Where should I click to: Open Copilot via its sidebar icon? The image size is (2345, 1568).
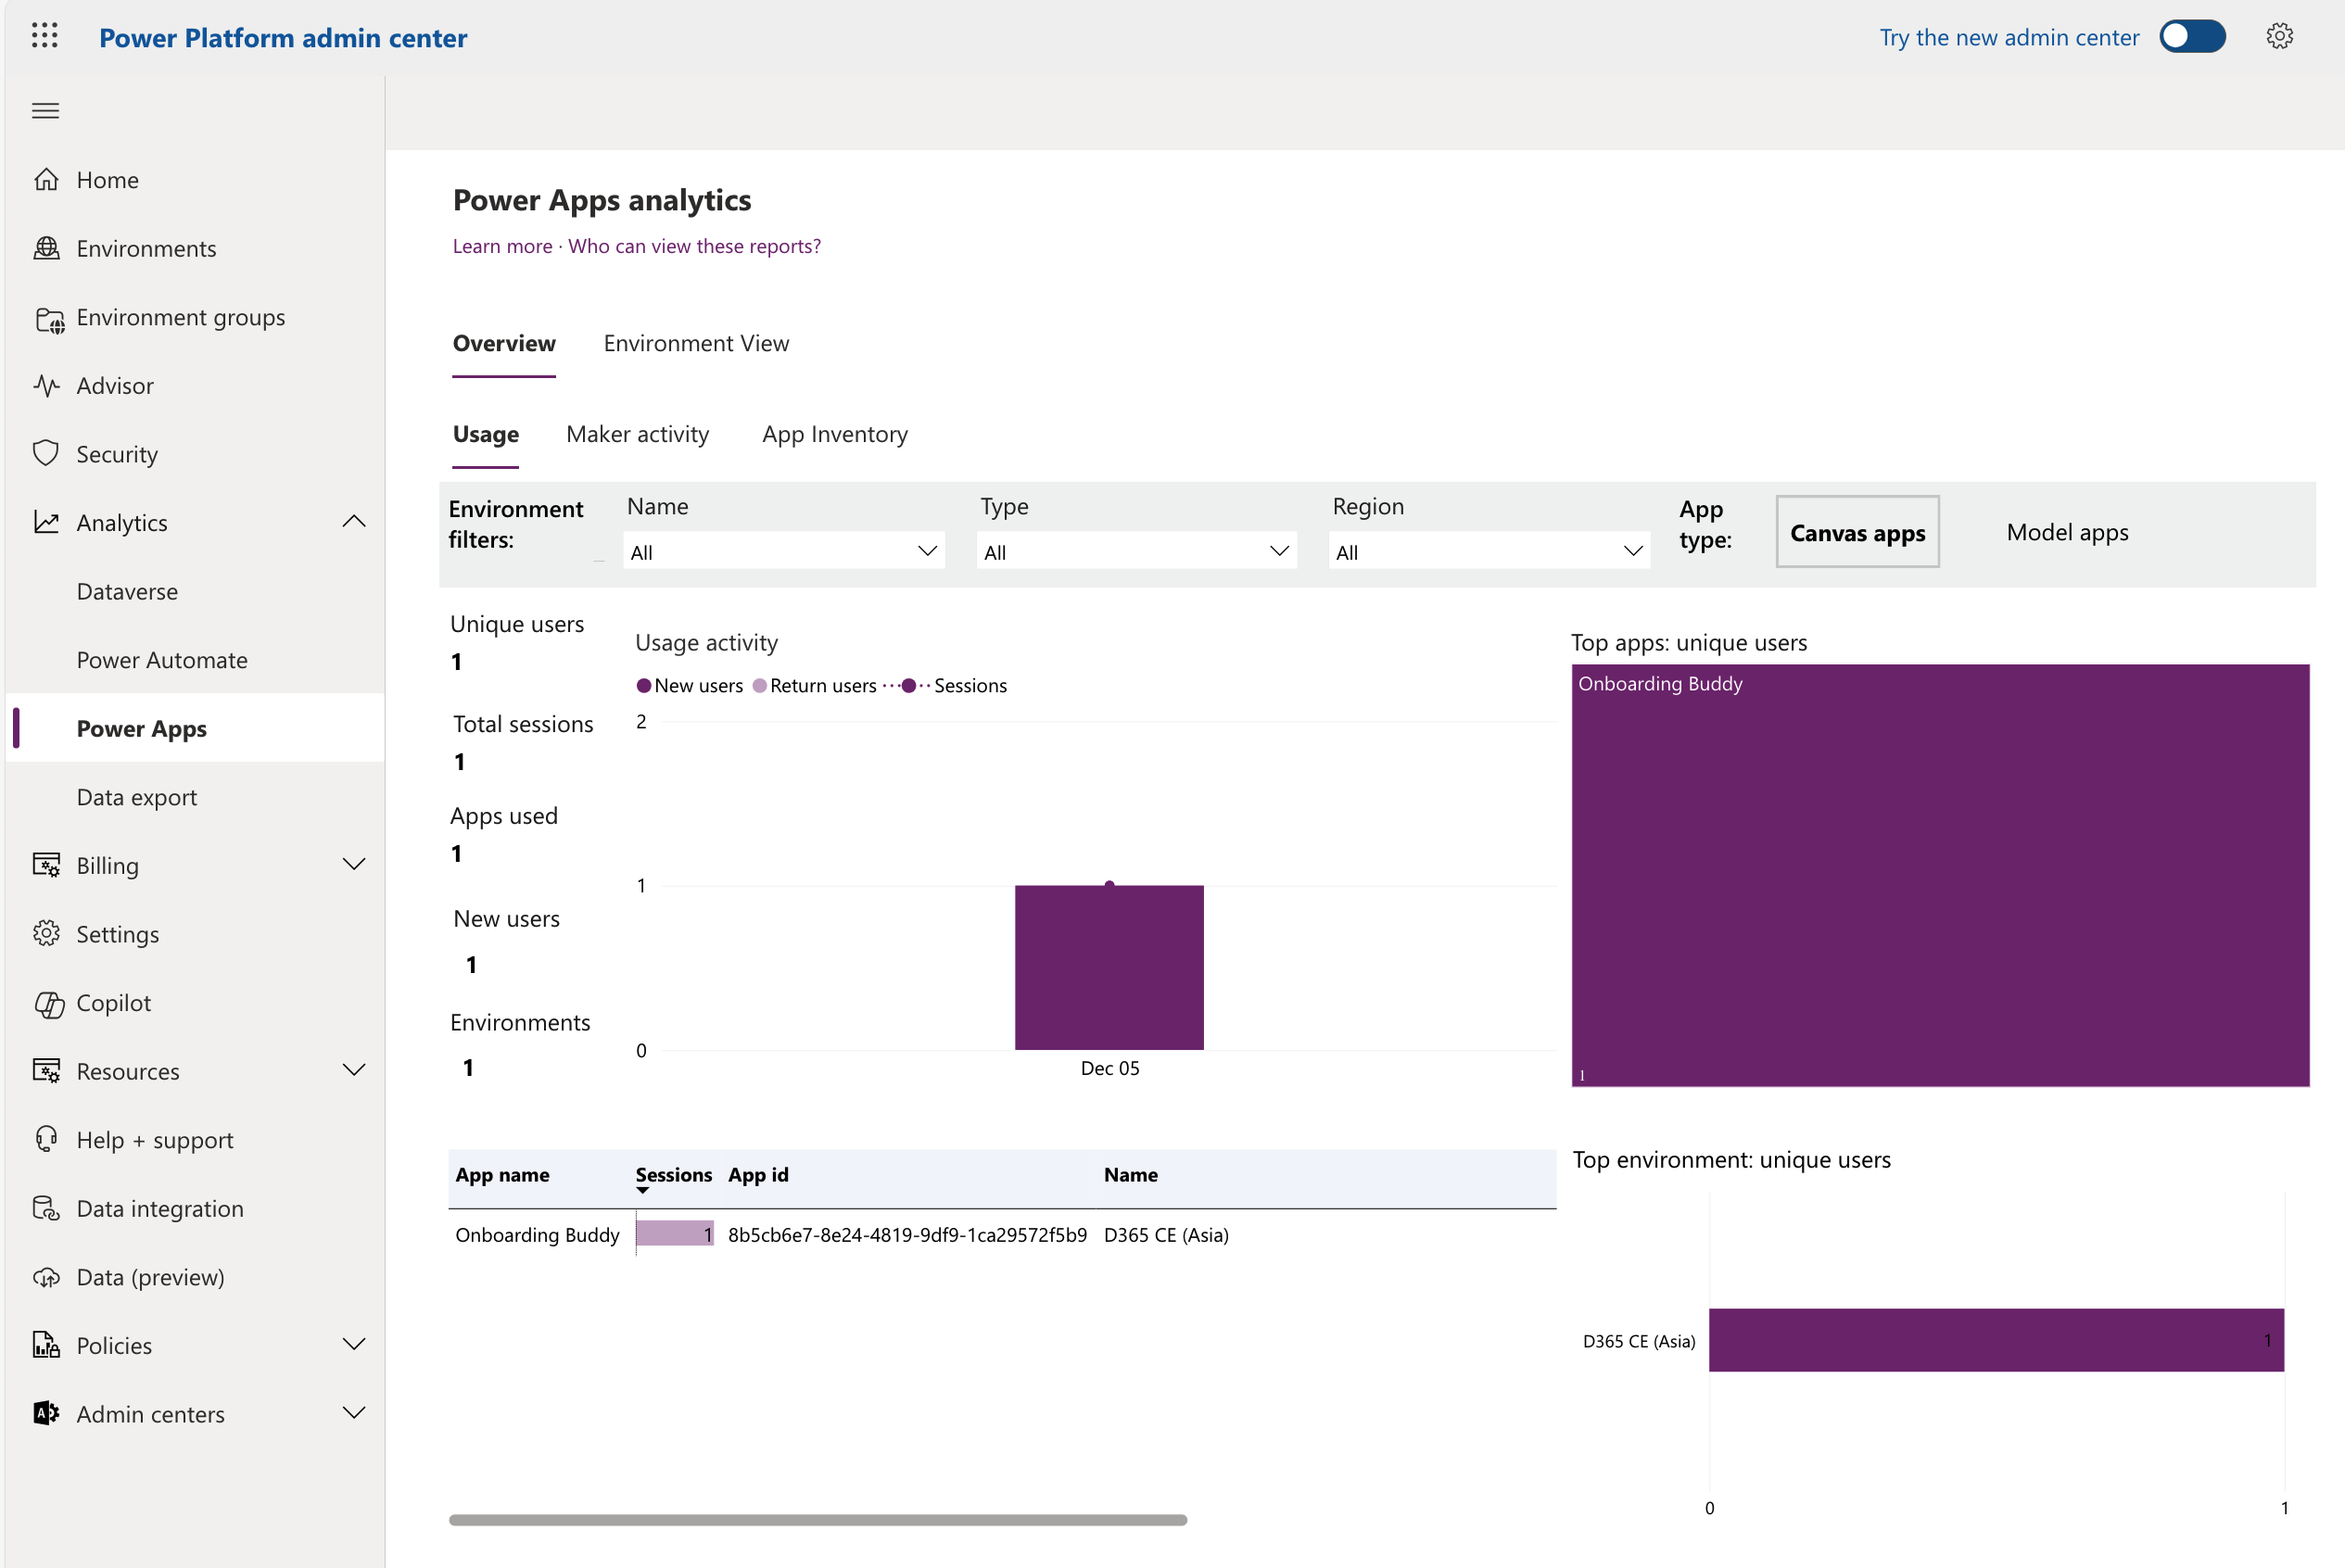pos(48,1003)
